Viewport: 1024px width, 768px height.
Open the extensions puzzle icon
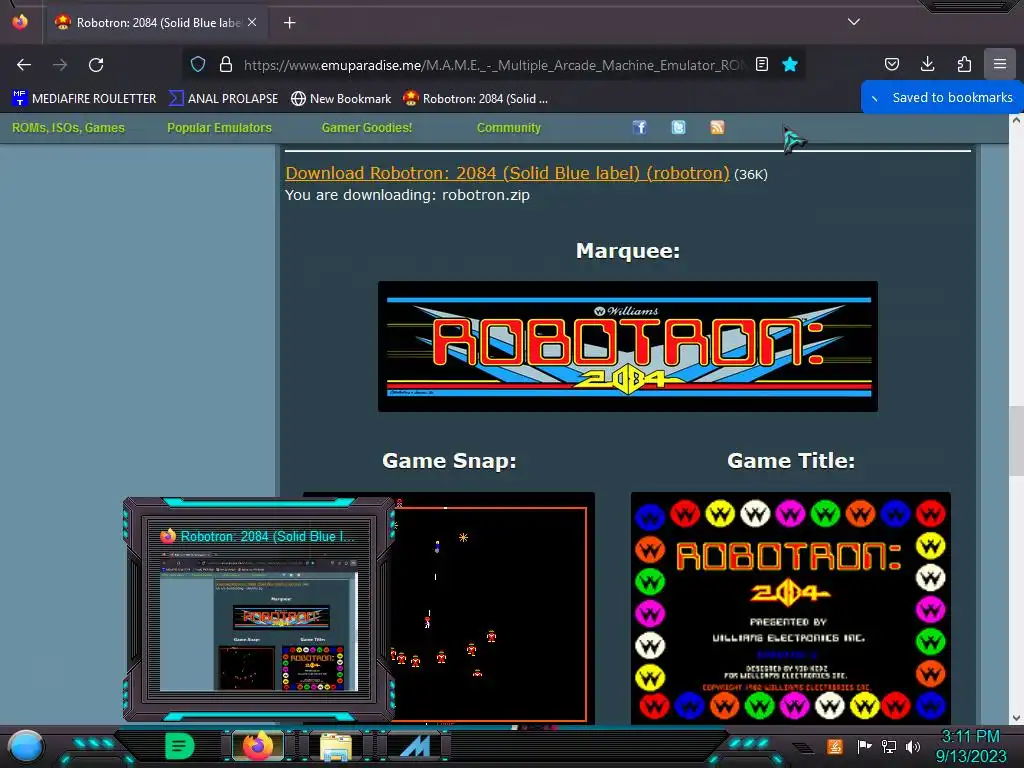click(964, 64)
